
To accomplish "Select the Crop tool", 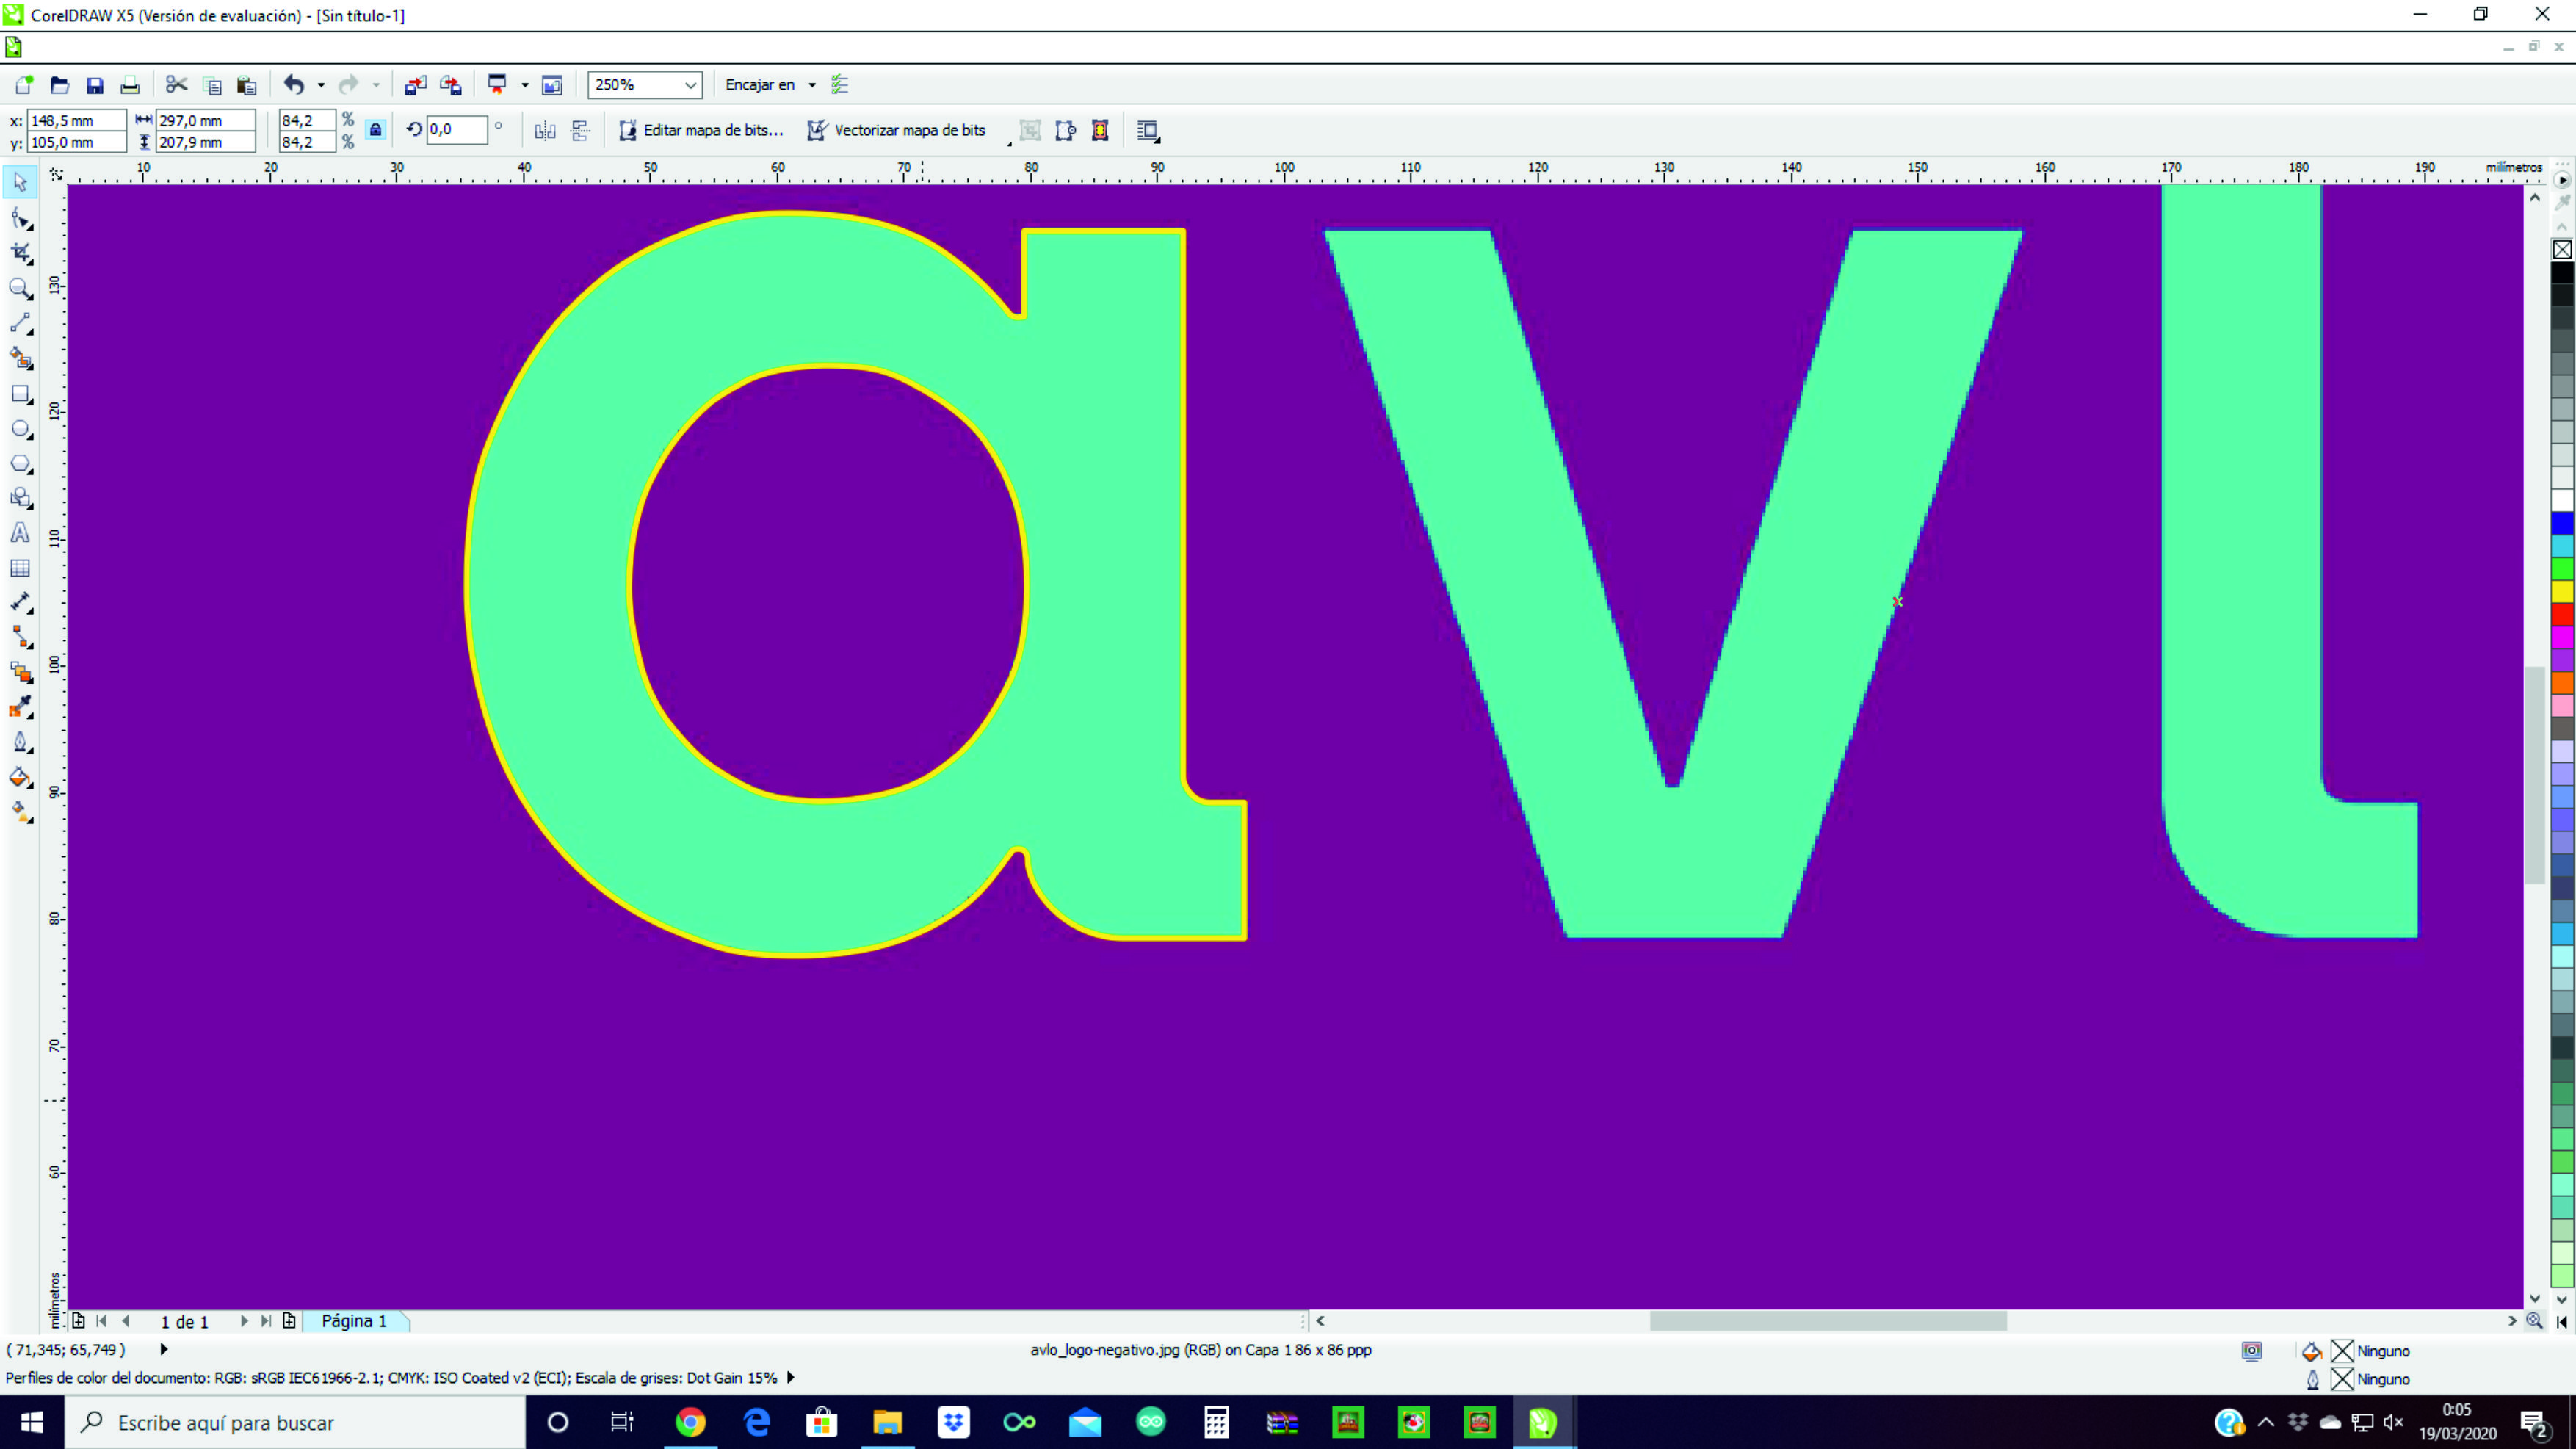I will (20, 253).
